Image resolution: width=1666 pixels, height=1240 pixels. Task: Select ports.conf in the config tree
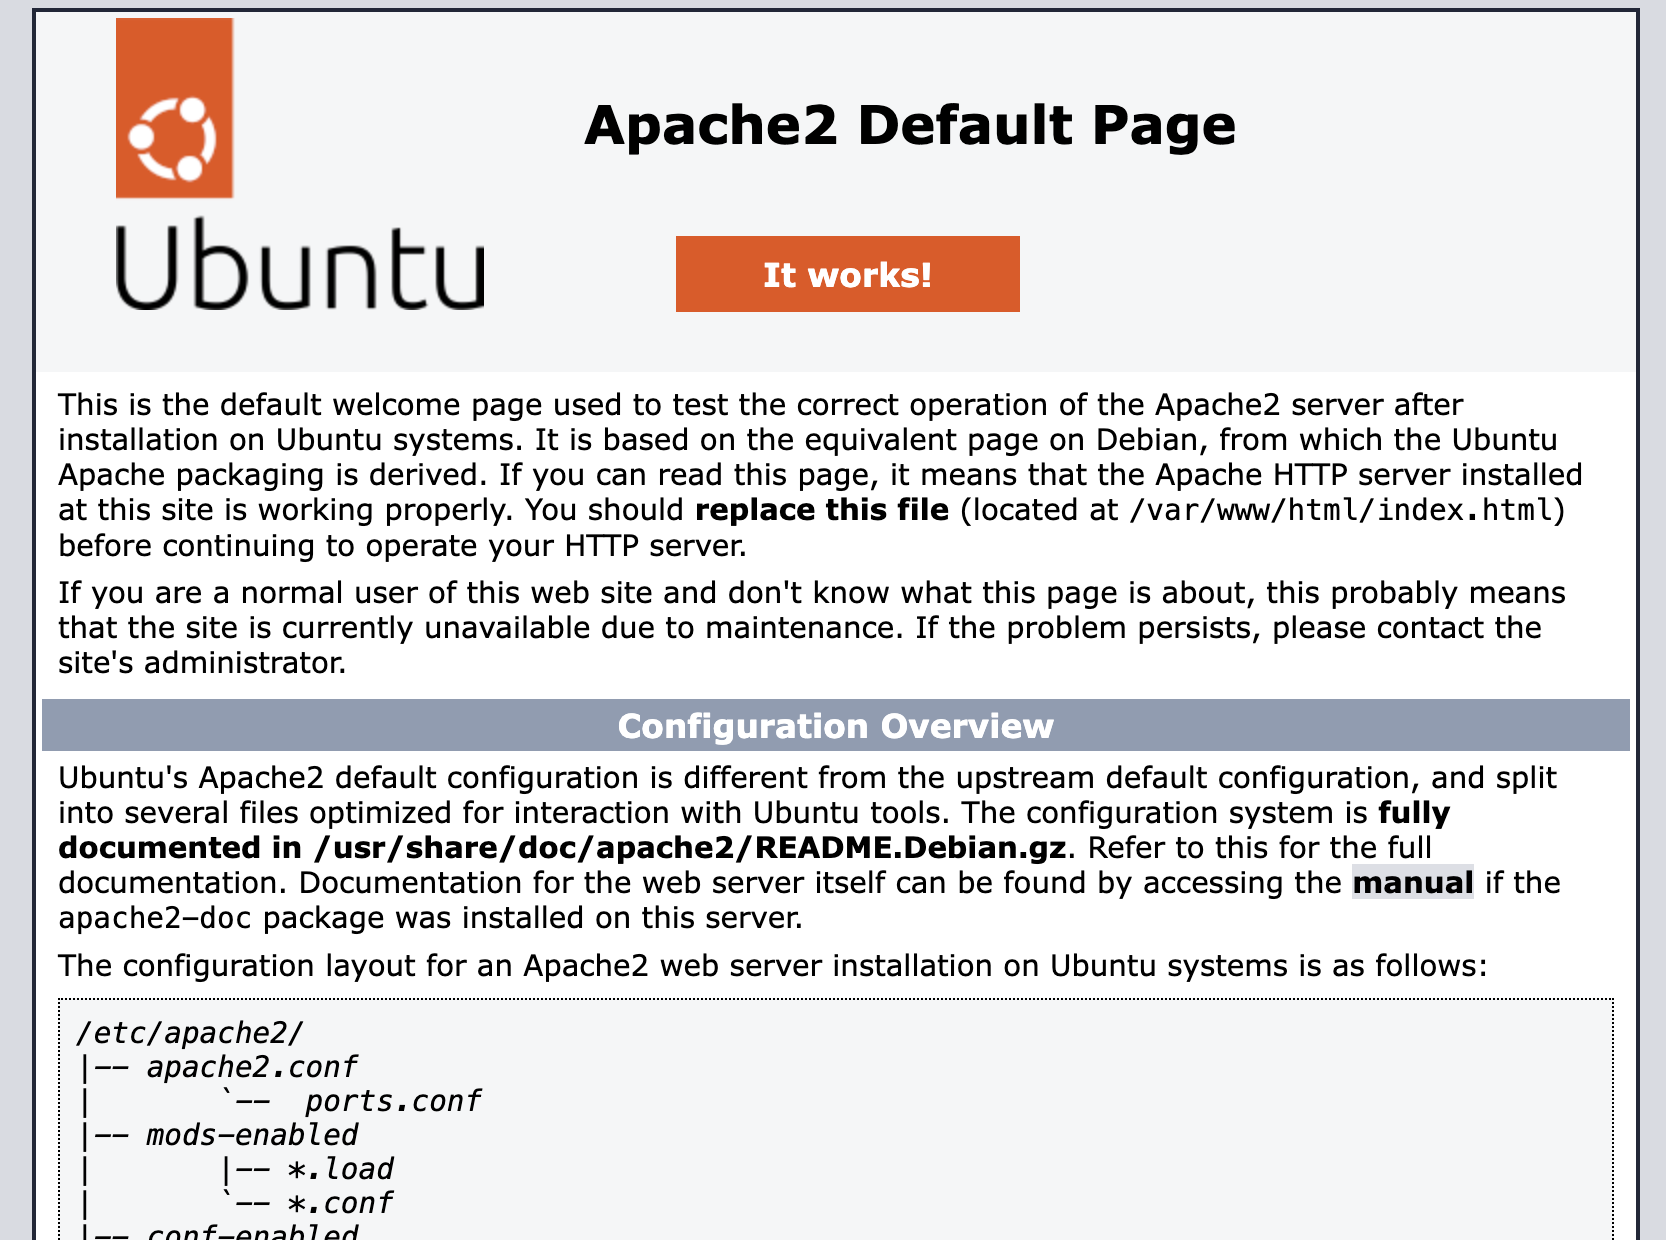(392, 1101)
